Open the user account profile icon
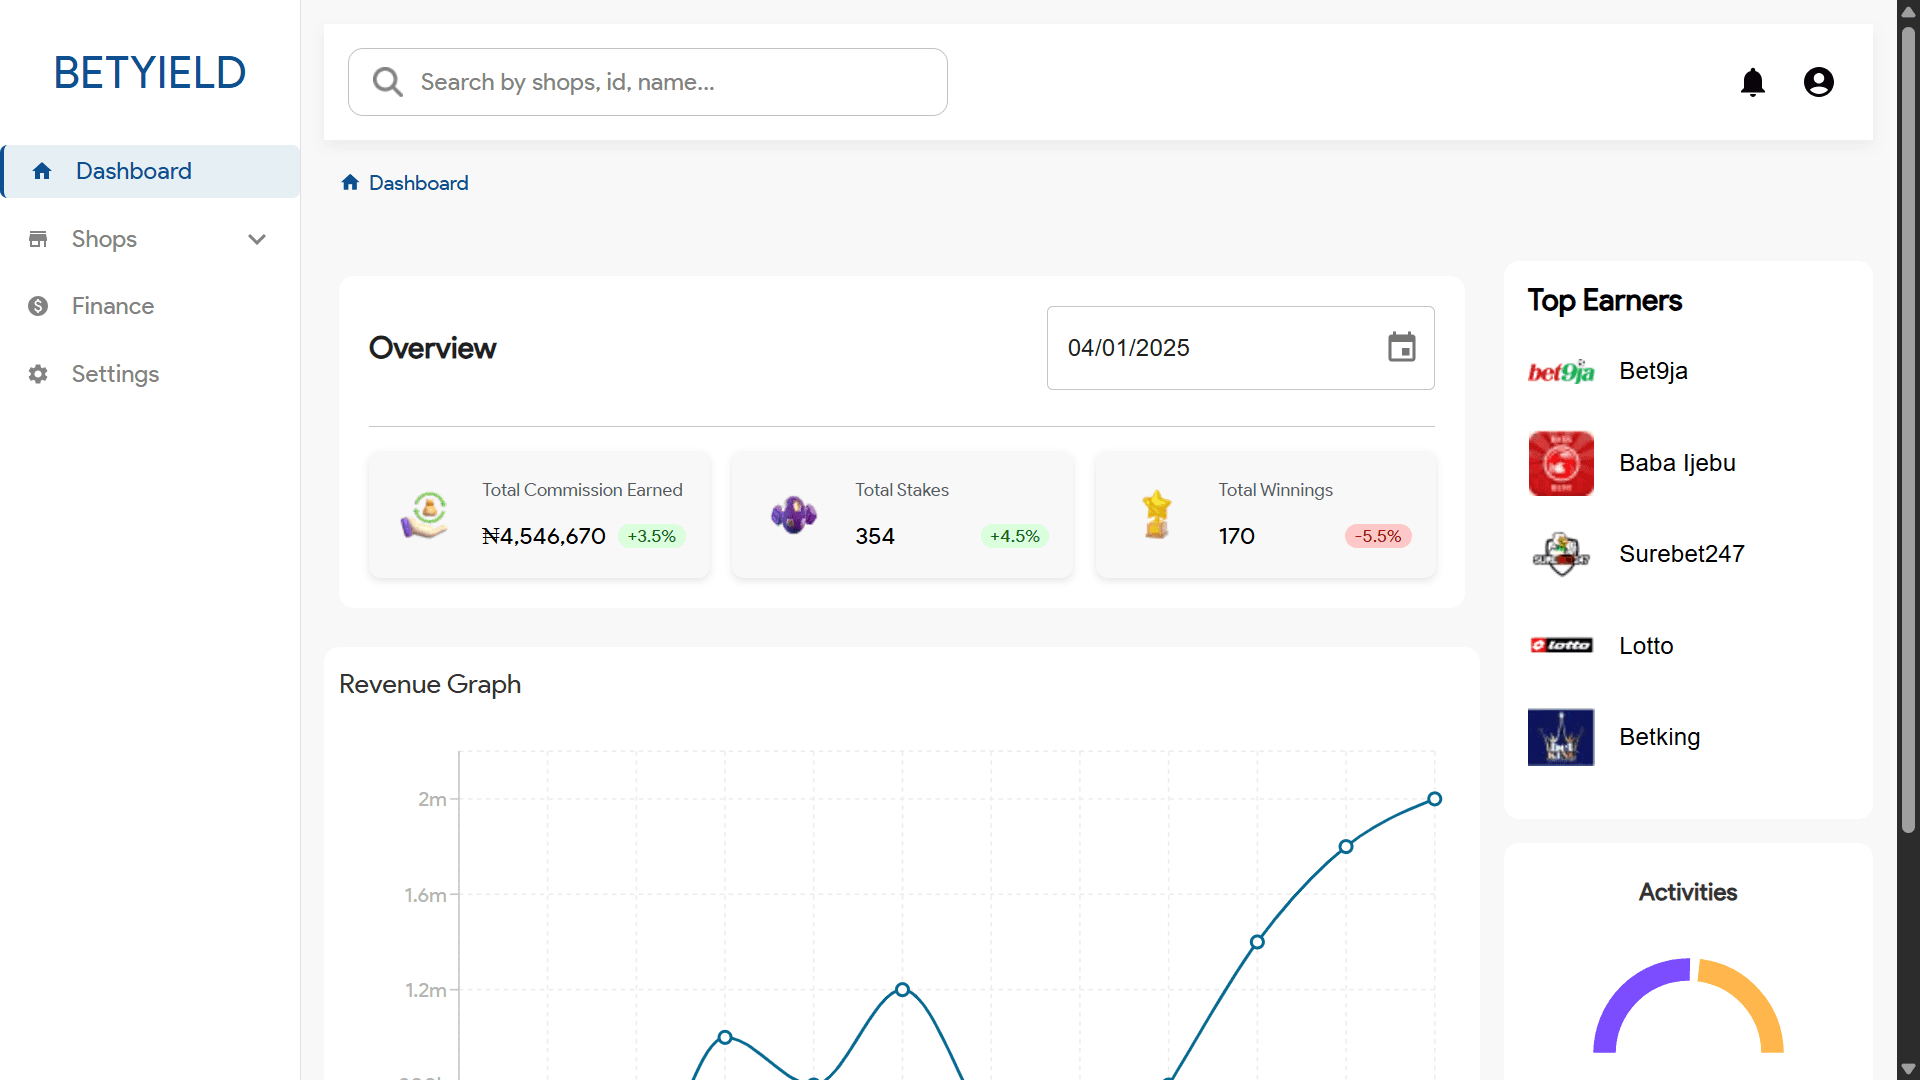This screenshot has width=1920, height=1080. pyautogui.click(x=1818, y=82)
